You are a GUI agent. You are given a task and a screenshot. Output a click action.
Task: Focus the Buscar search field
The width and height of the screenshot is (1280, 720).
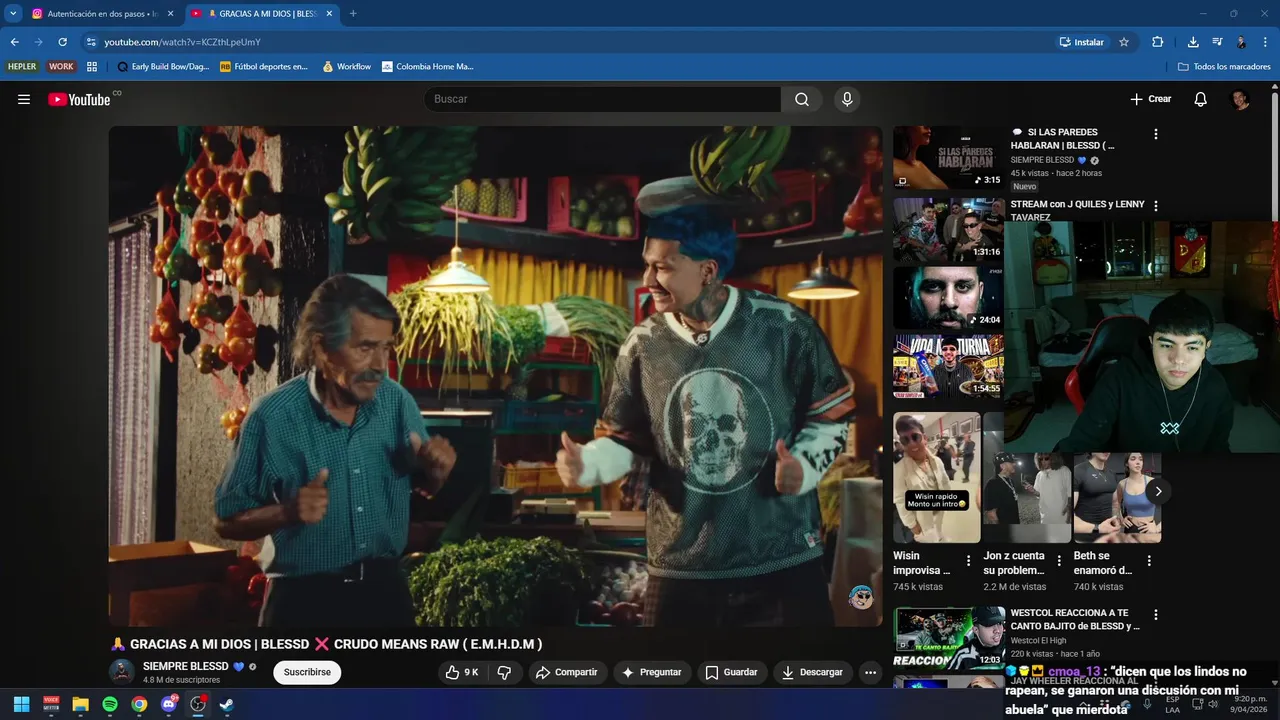[602, 99]
